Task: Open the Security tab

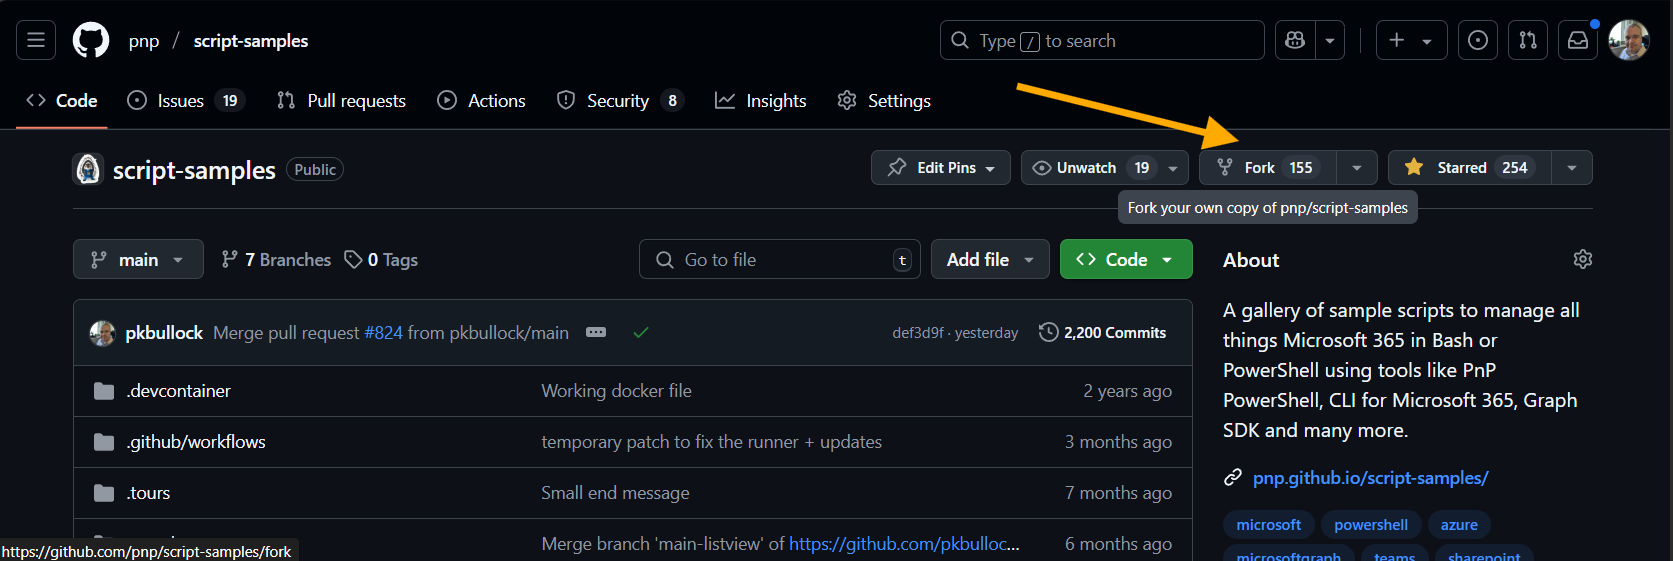Action: point(620,100)
